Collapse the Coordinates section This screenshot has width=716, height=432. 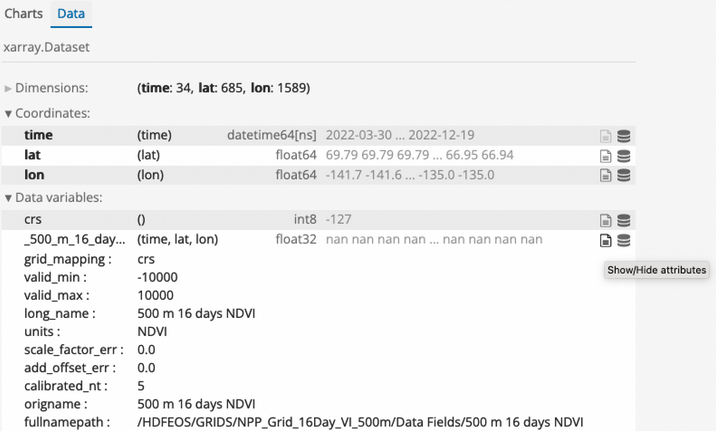click(47, 113)
